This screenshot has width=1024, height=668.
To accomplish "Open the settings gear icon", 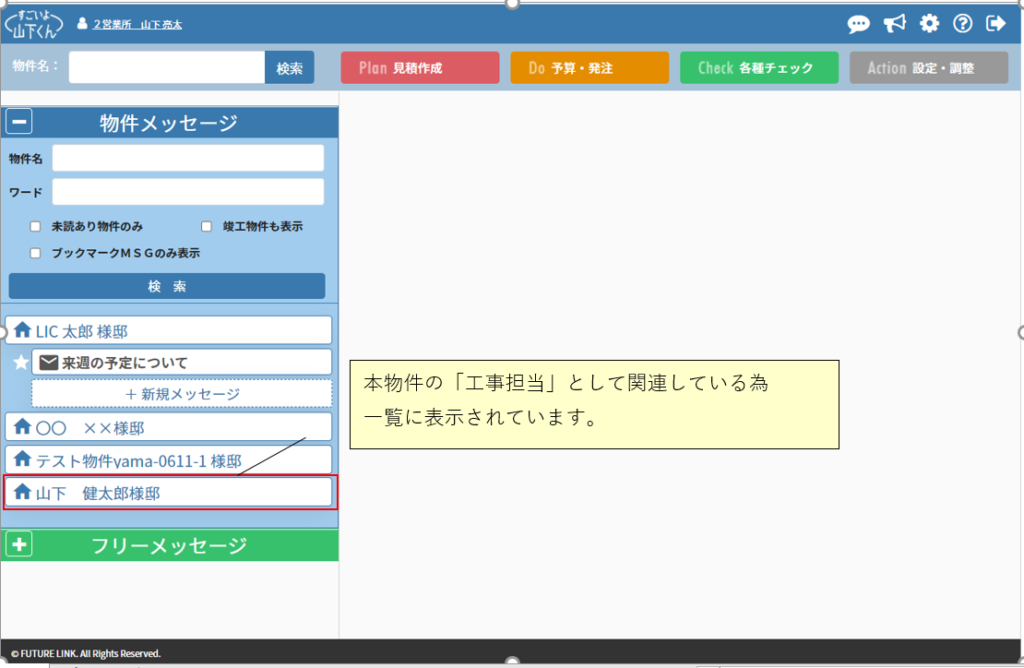I will pos(928,24).
